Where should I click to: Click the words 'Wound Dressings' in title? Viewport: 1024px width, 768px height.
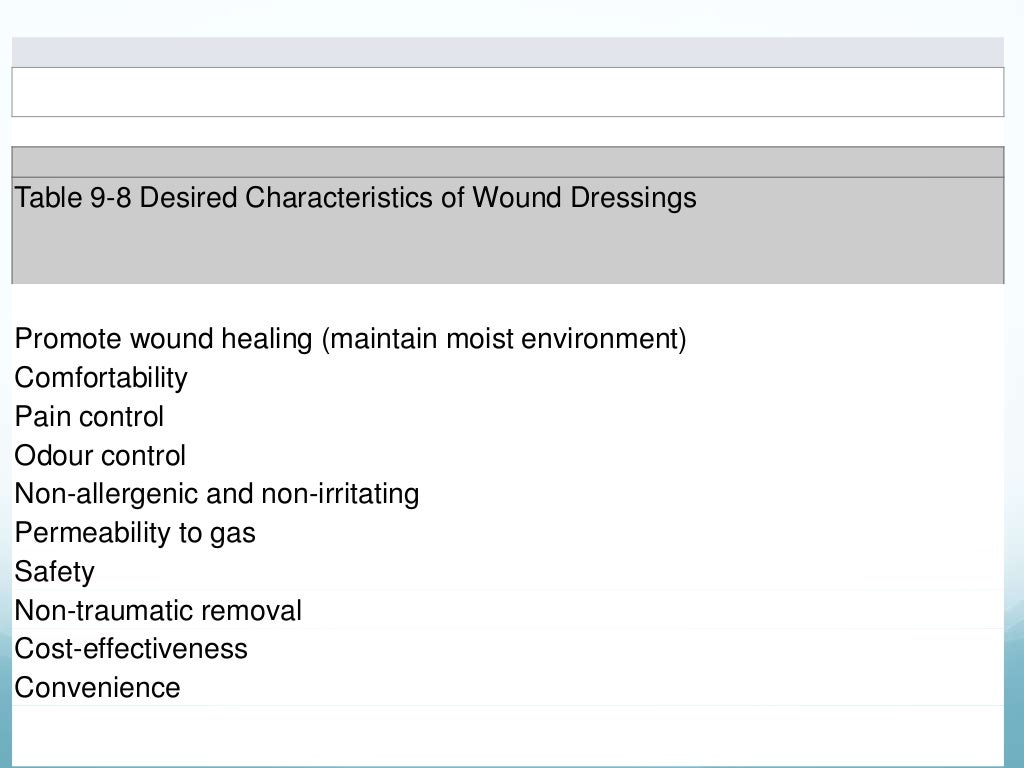coord(584,198)
